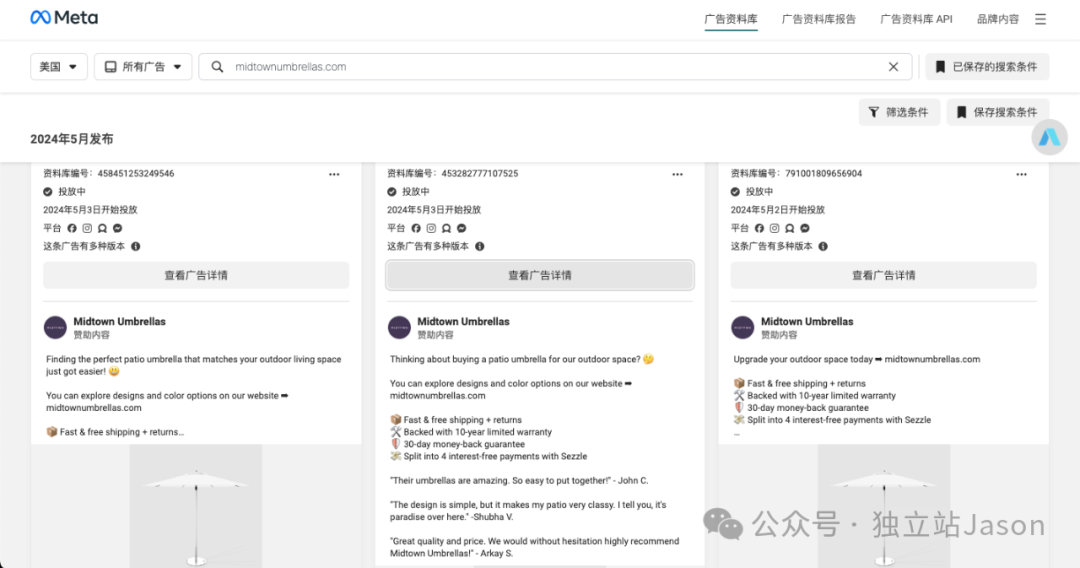Open more options for ad 458451253249546
Image resolution: width=1080 pixels, height=568 pixels.
tap(334, 174)
